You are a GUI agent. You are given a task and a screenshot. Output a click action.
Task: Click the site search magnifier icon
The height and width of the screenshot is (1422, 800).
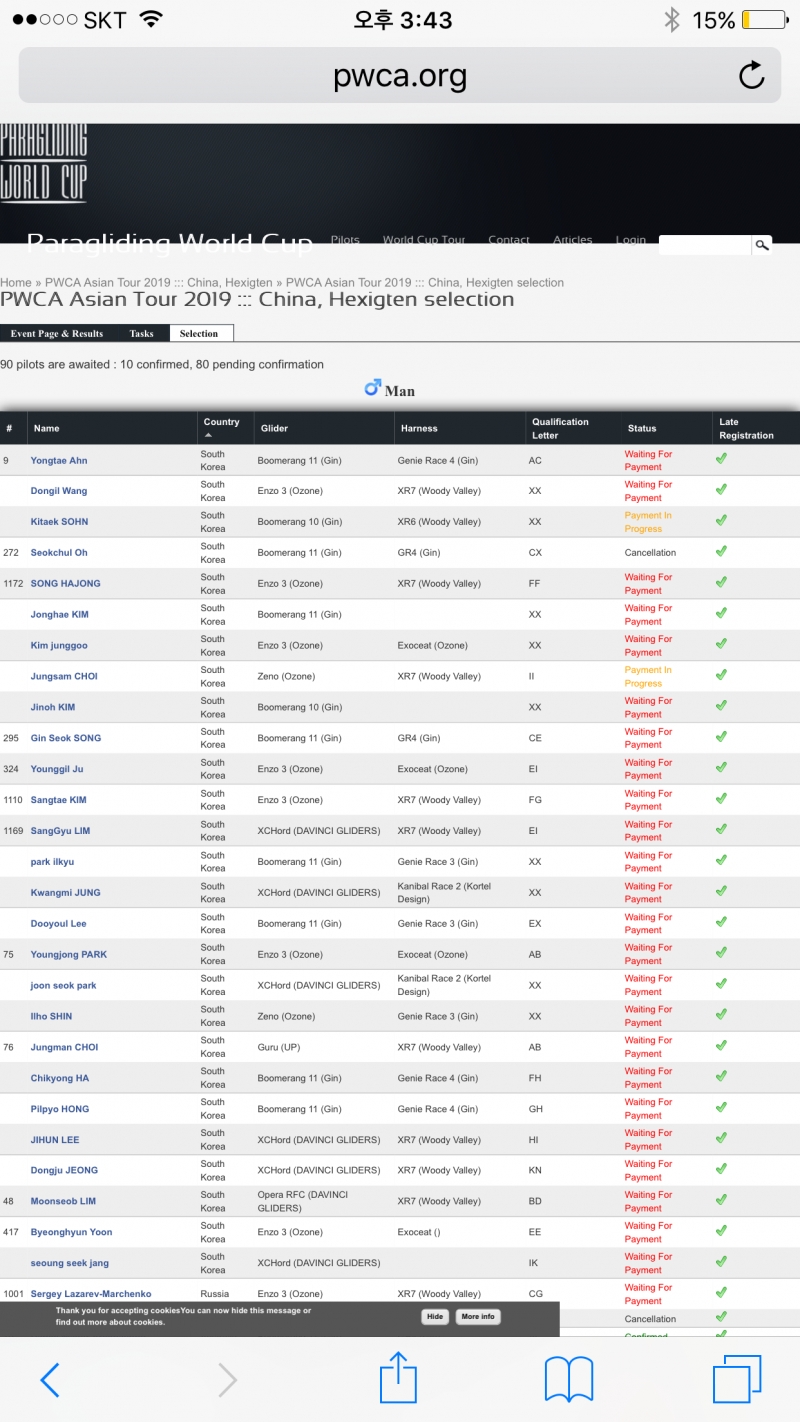click(762, 245)
